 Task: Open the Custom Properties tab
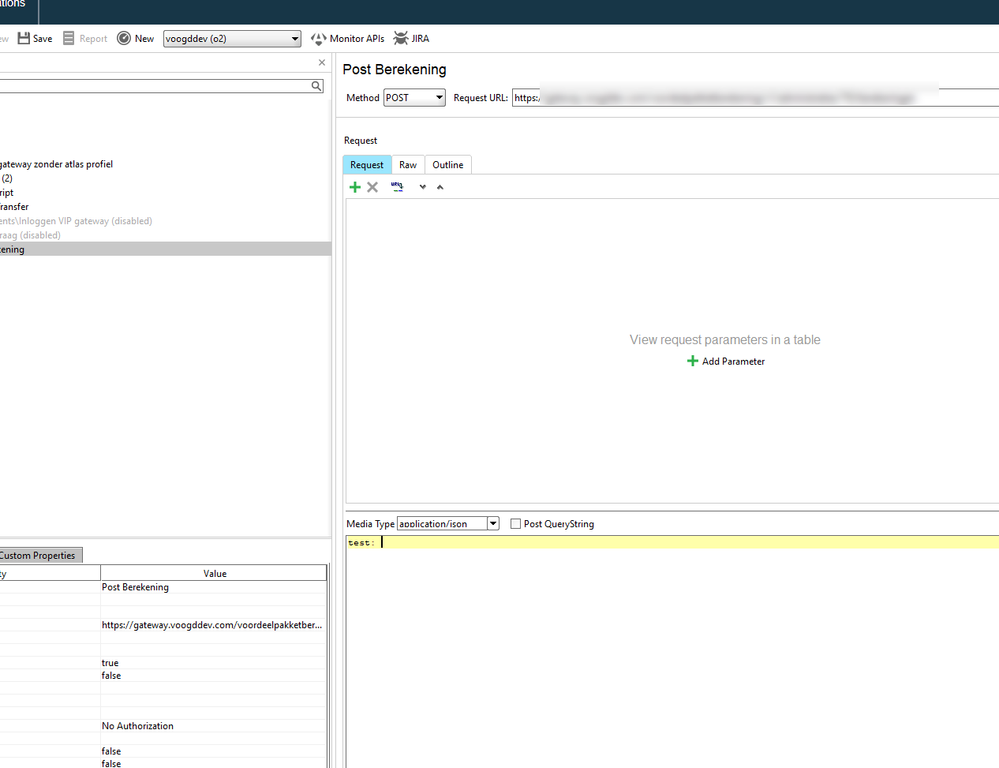[x=38, y=555]
